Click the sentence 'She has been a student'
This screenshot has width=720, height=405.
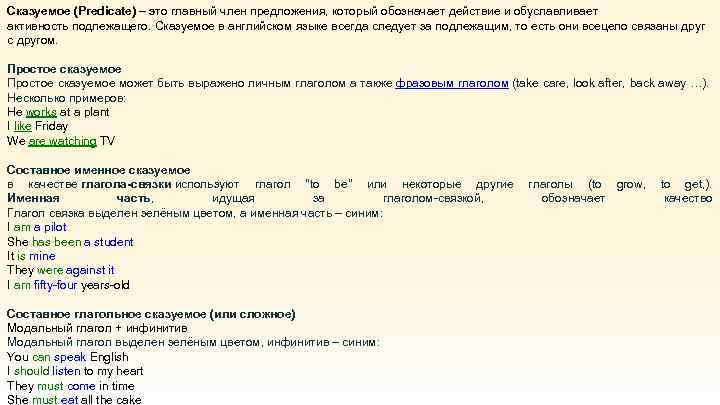(x=70, y=242)
